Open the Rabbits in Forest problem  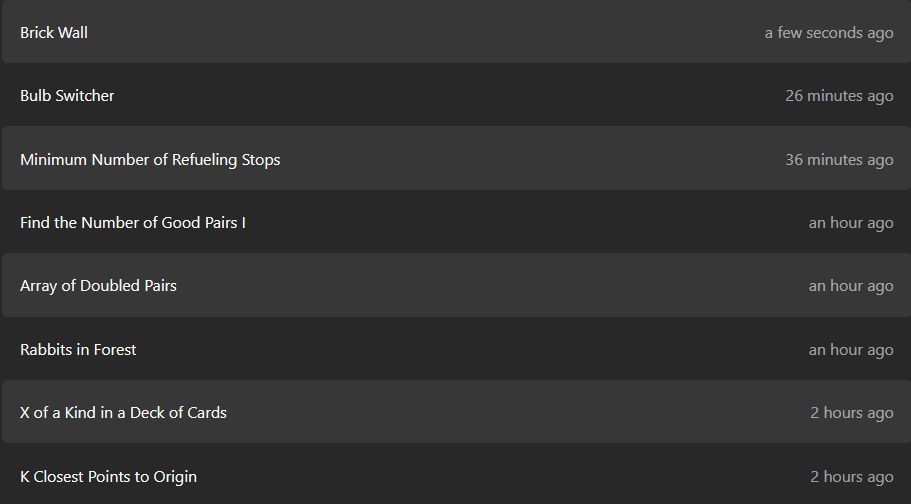(x=78, y=349)
